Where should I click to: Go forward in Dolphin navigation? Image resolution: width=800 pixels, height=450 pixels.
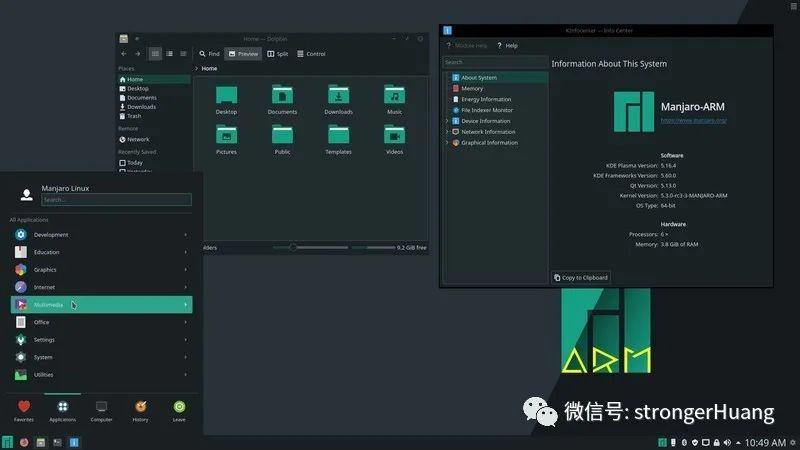(137, 54)
